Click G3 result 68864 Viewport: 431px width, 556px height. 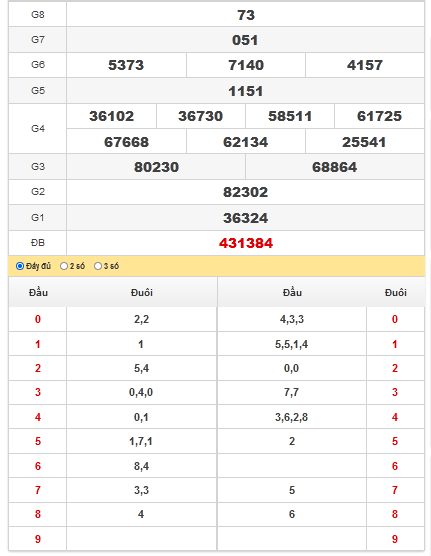[x=335, y=167]
